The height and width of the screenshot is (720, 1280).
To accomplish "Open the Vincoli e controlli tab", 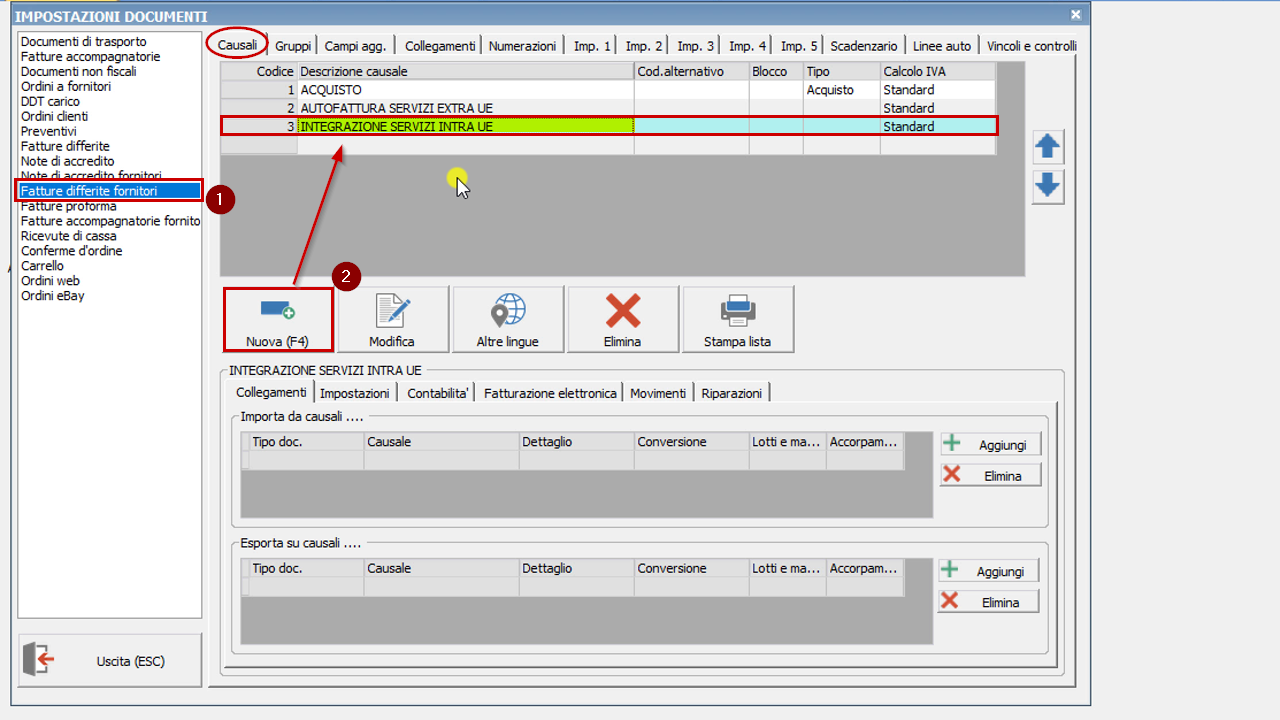I will [x=1031, y=46].
